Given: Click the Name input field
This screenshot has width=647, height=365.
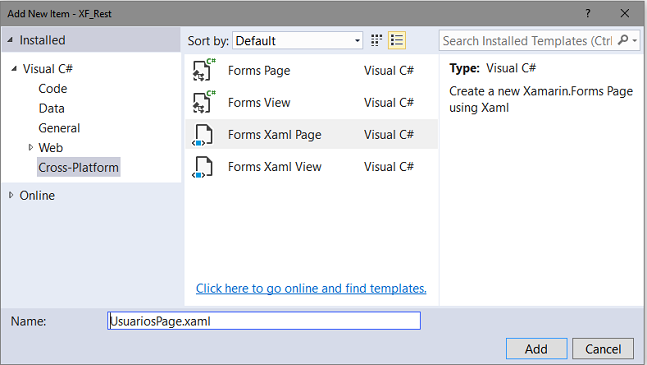Looking at the screenshot, I should [x=264, y=321].
